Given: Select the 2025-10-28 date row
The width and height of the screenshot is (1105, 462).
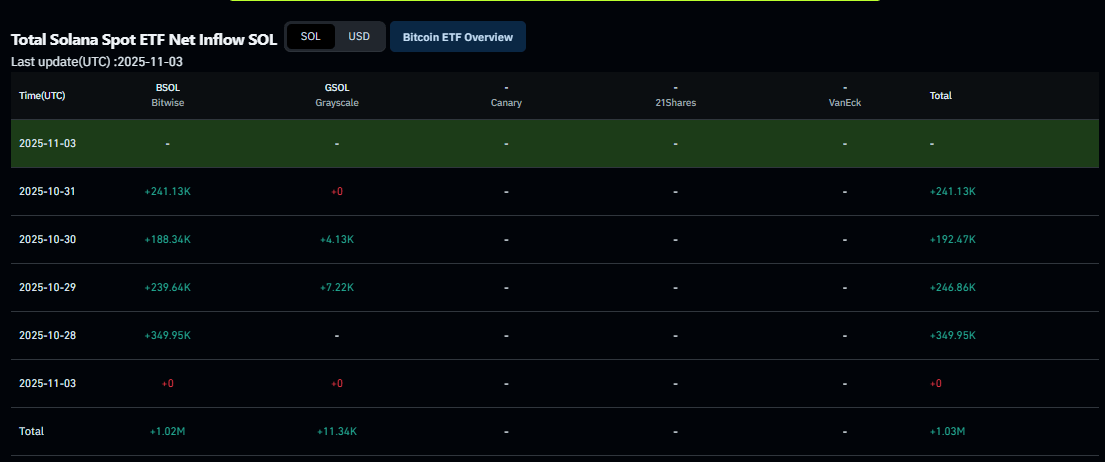Looking at the screenshot, I should [47, 336].
